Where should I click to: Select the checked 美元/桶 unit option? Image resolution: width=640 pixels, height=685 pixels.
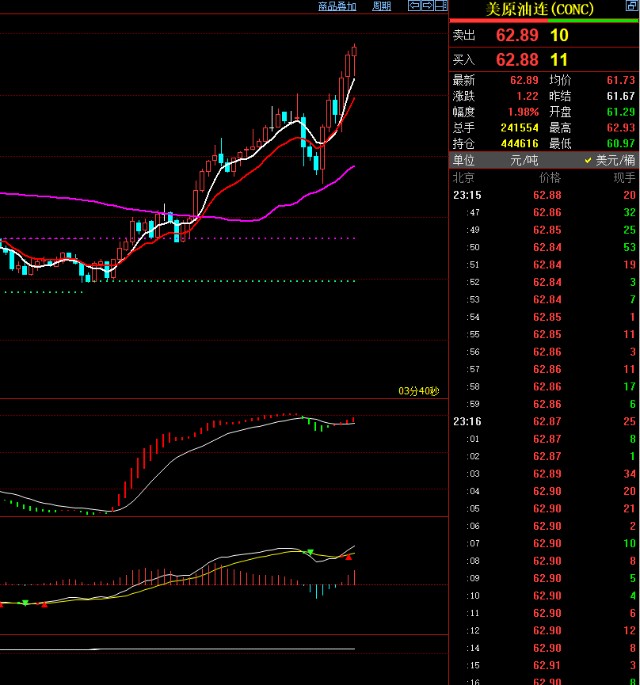[x=609, y=160]
